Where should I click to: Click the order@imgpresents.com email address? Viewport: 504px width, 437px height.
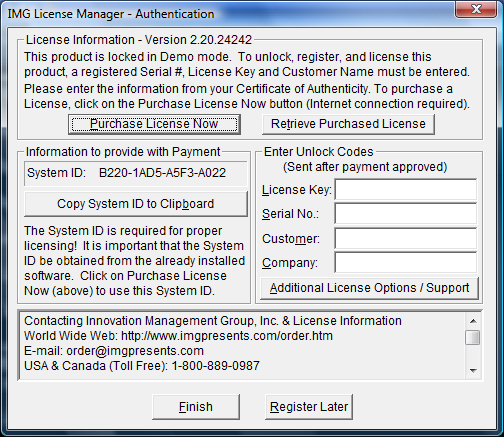click(x=135, y=351)
